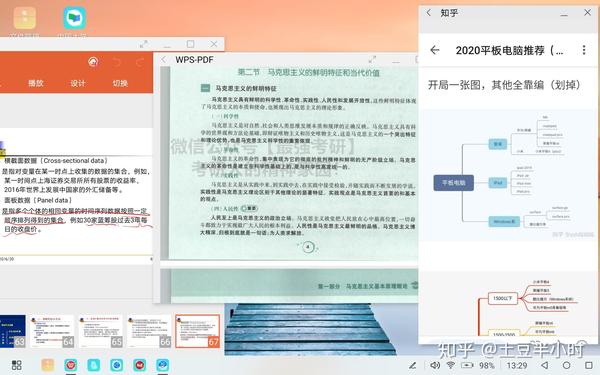Image resolution: width=600 pixels, height=375 pixels.
Task: Open Wi-Fi settings from system tray
Action: coord(451,365)
